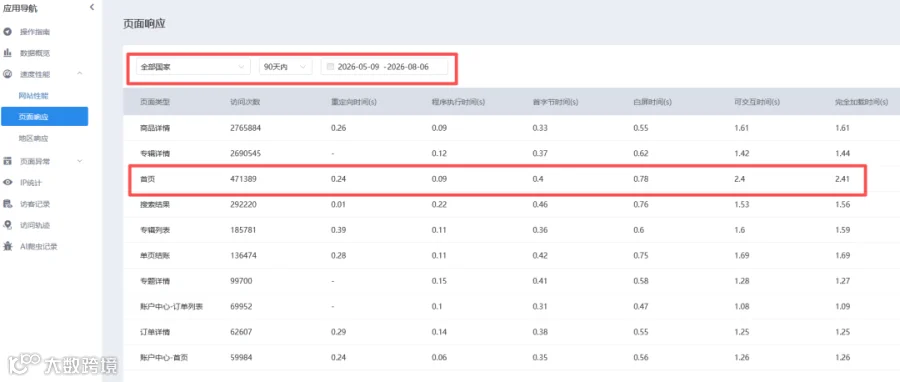Expand the 页面异常 menu chevron
This screenshot has height=382, width=900.
[x=80, y=161]
